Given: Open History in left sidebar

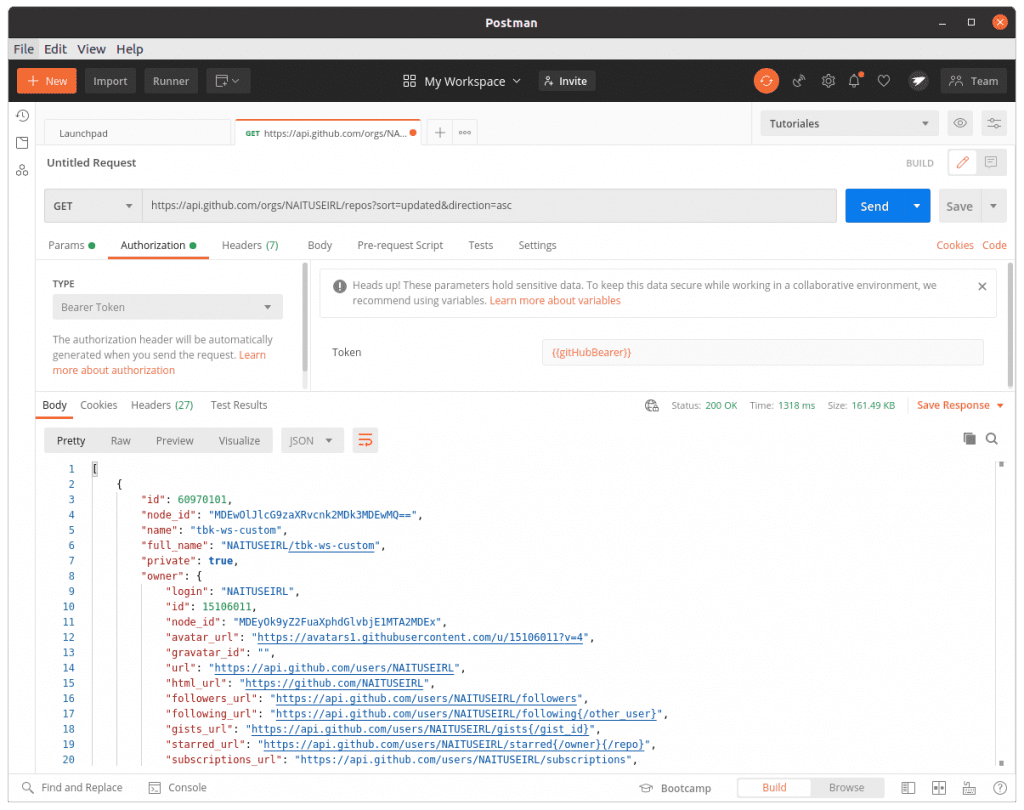Looking at the screenshot, I should 22,116.
